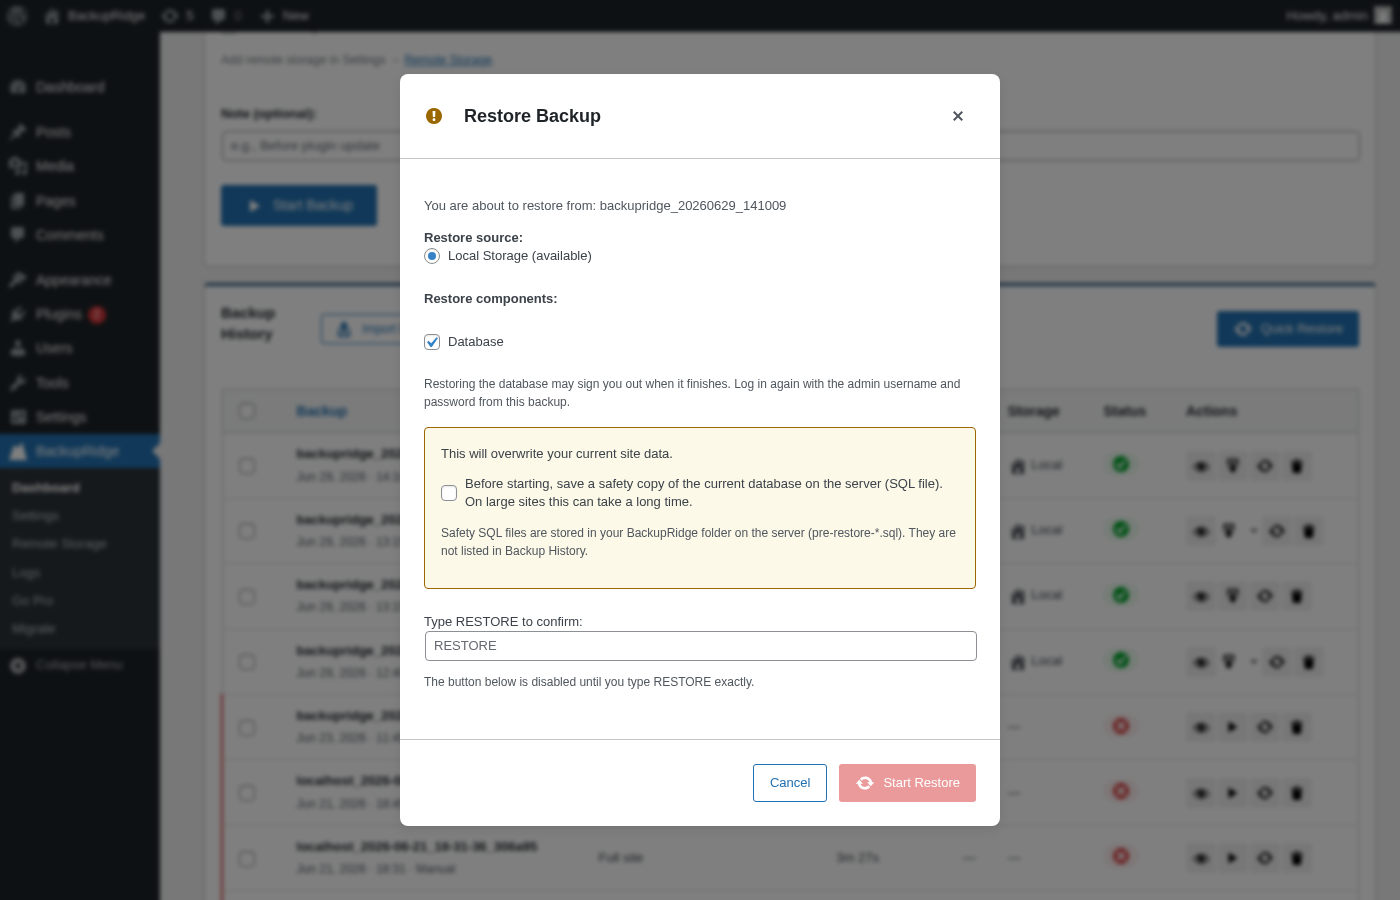This screenshot has height=900, width=1400.
Task: Focus the optional Note input field
Action: pos(790,146)
